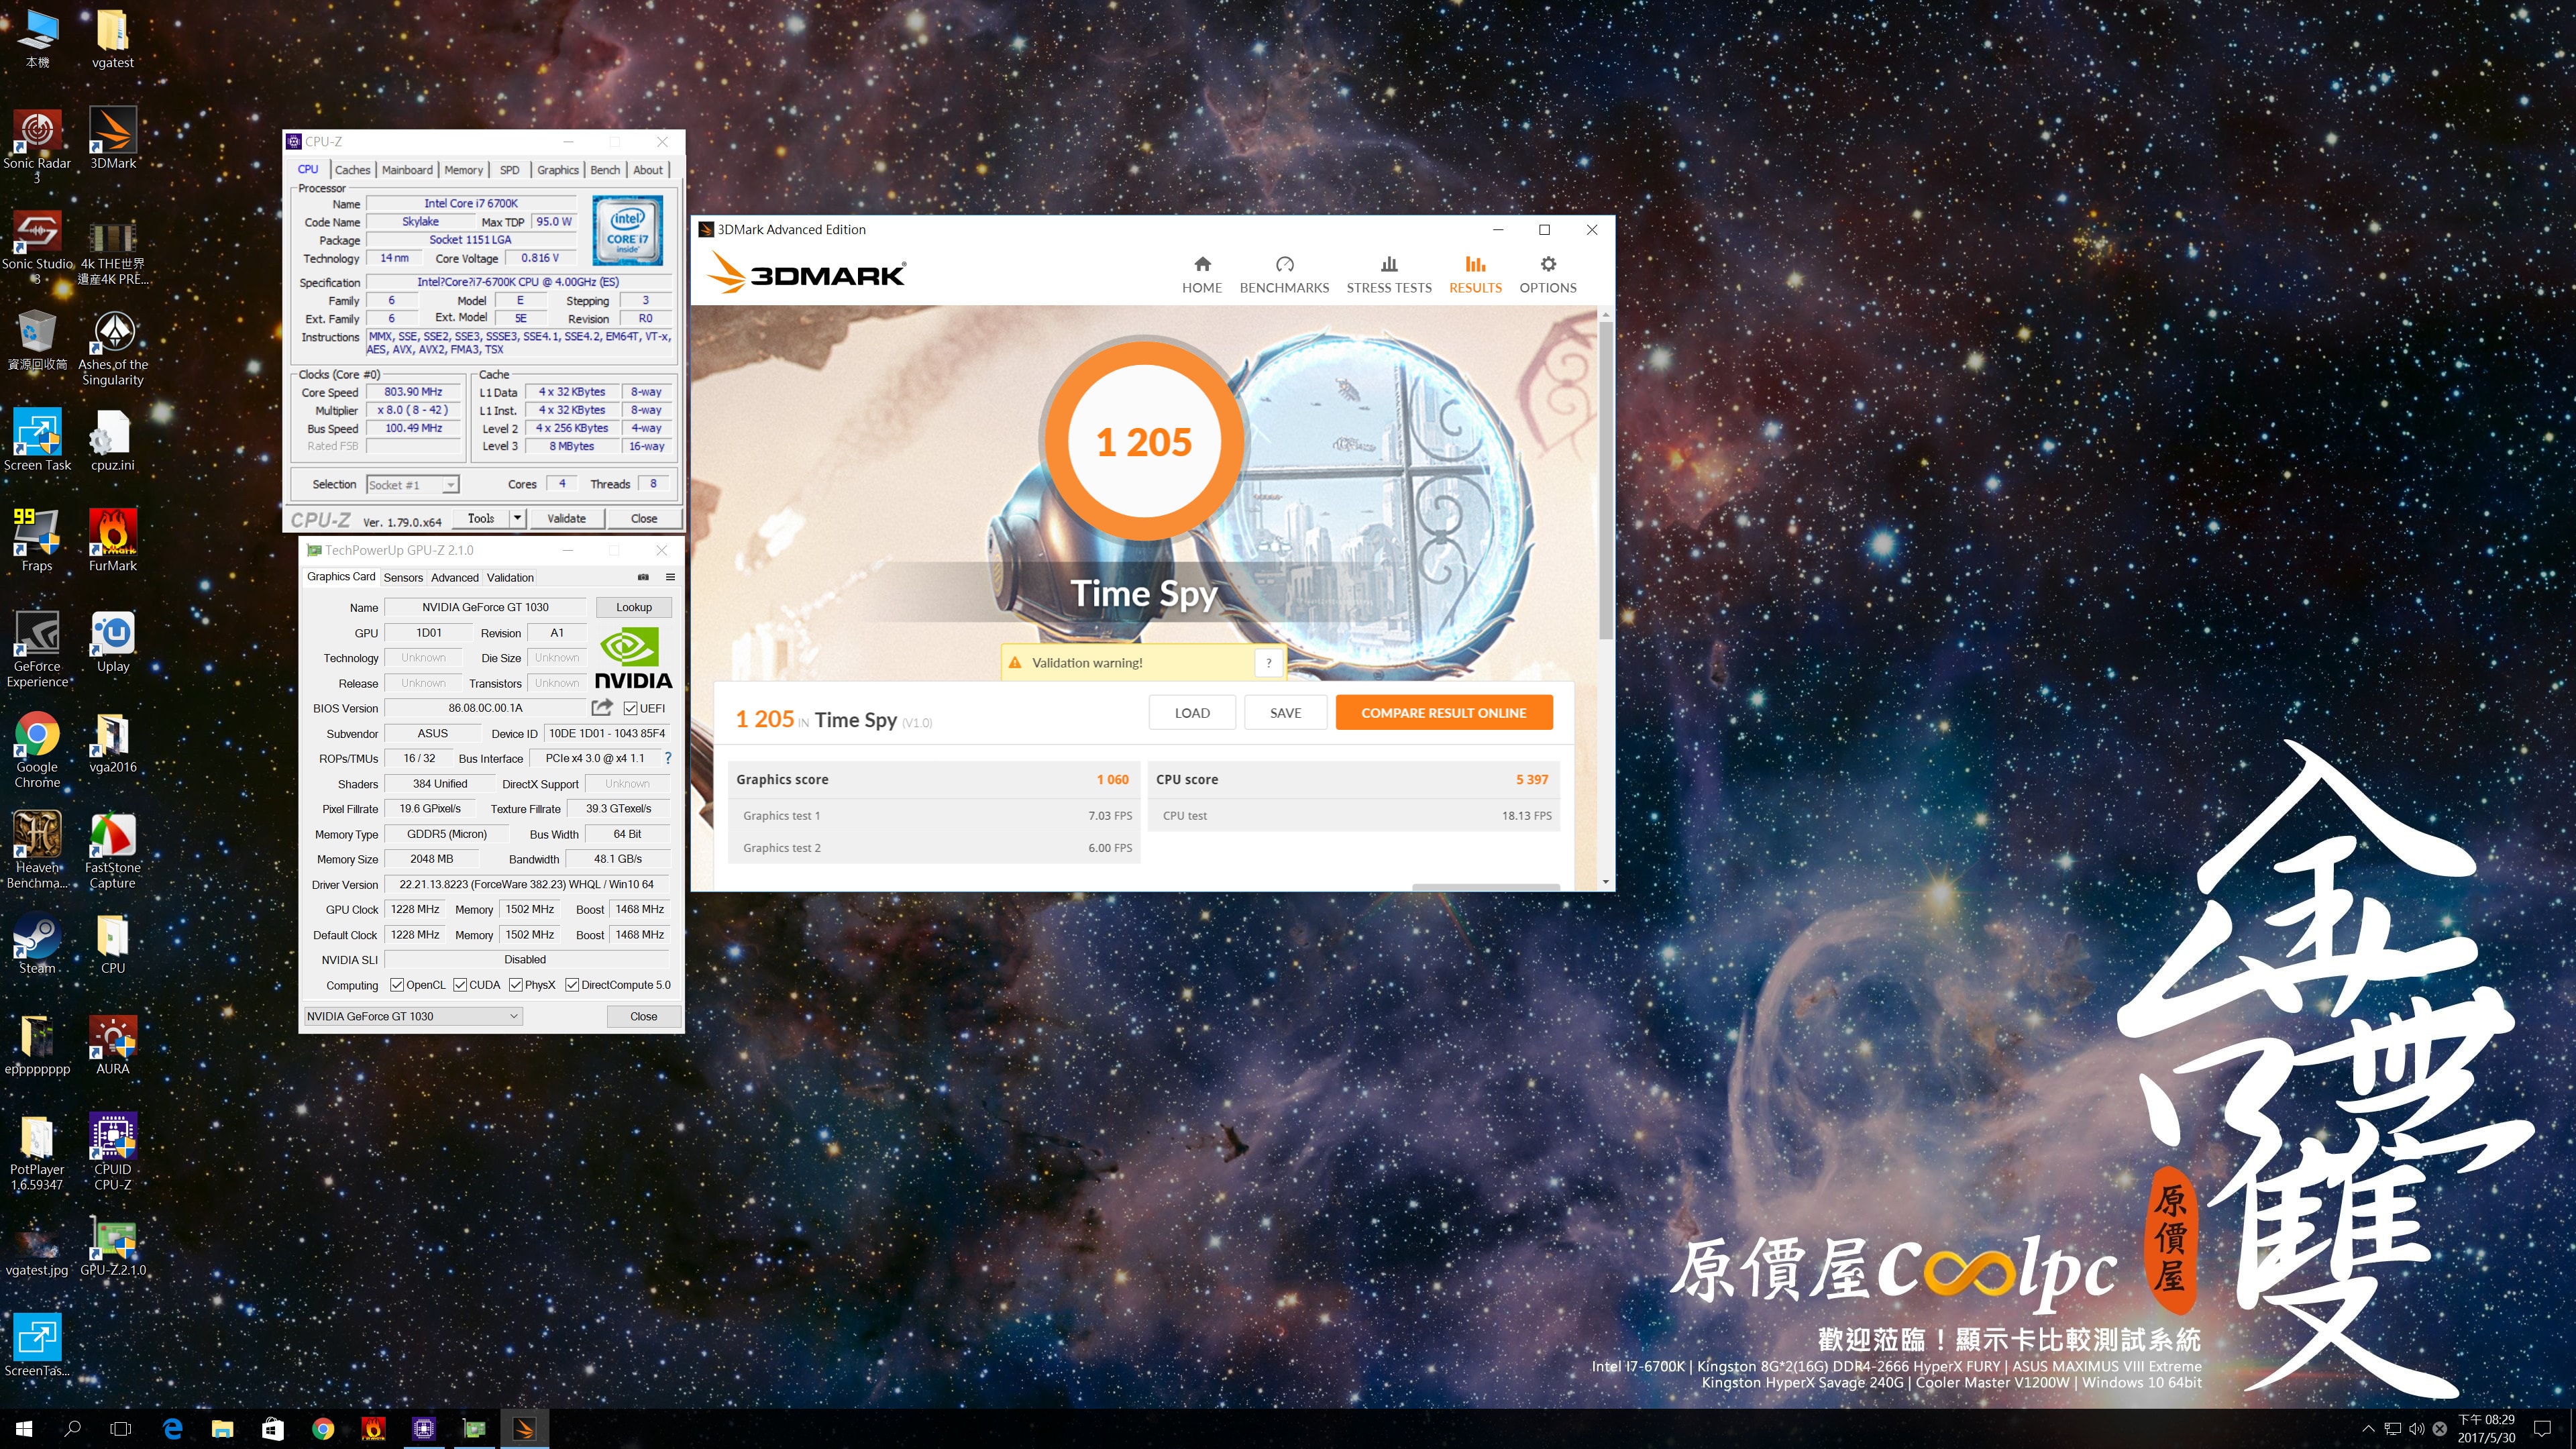Open 3DMark OPTIONS gear

pyautogui.click(x=1547, y=275)
